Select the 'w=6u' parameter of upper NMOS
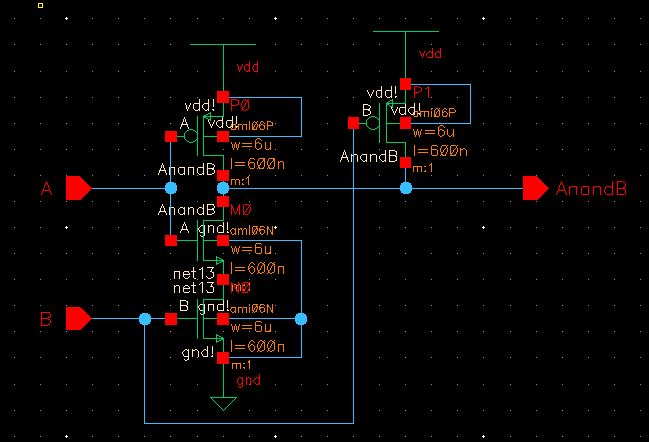649x442 pixels. click(x=251, y=249)
